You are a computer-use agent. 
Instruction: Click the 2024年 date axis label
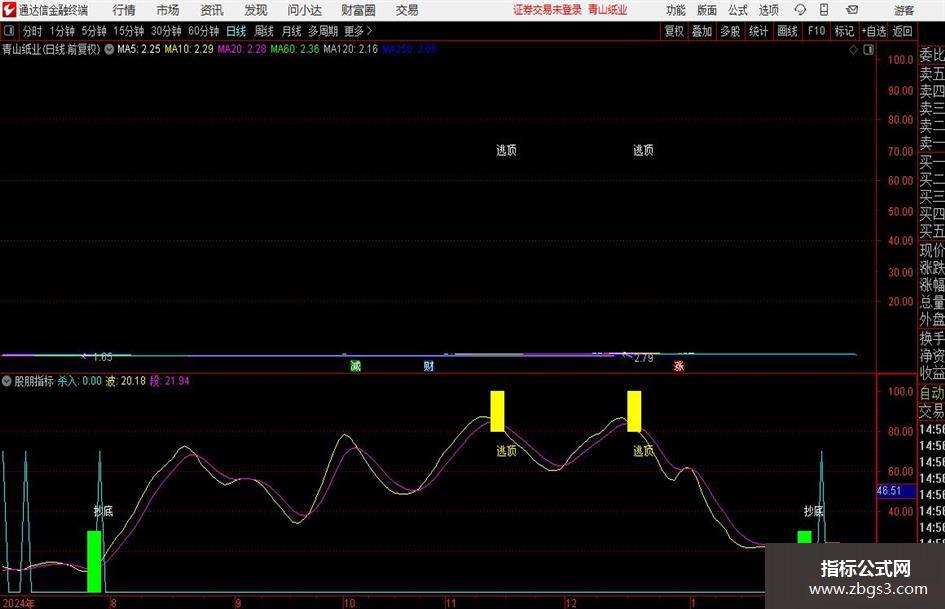[x=18, y=603]
